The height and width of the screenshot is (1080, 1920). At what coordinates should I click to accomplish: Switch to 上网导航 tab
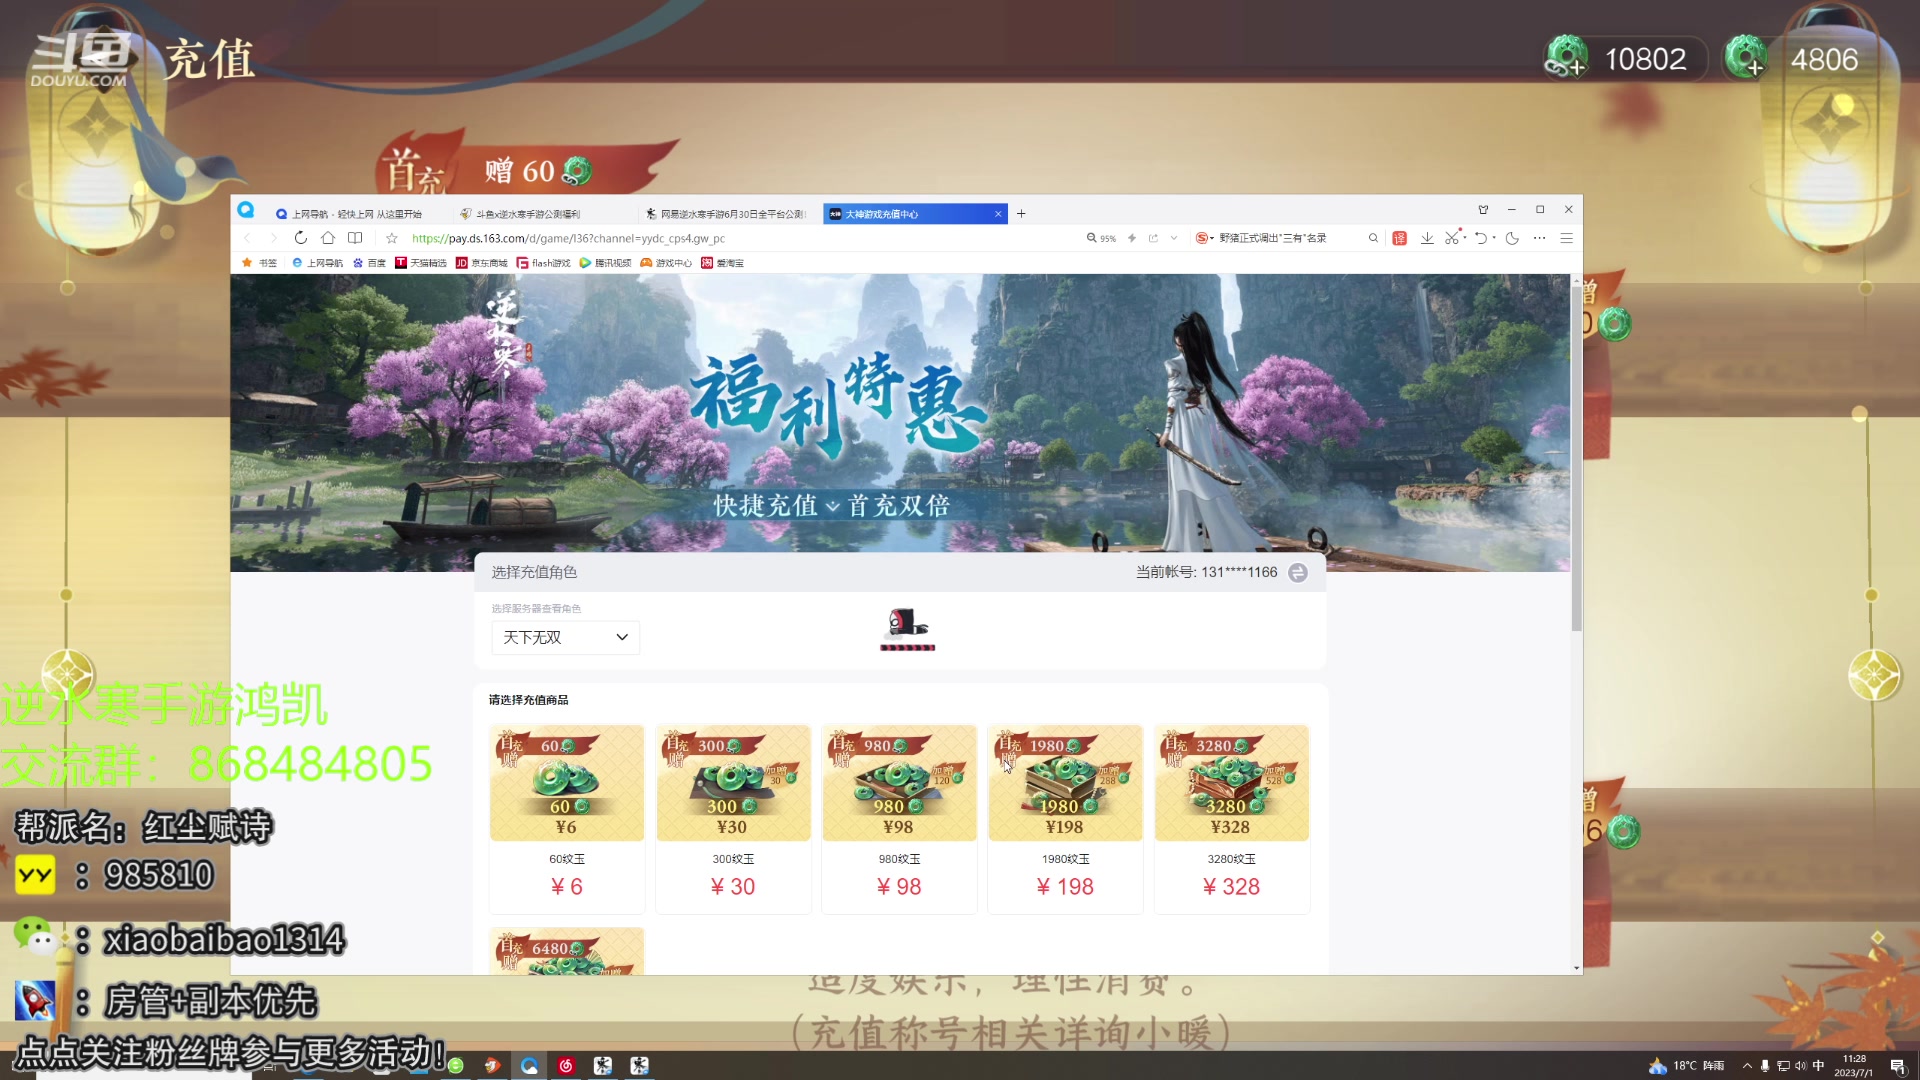356,214
